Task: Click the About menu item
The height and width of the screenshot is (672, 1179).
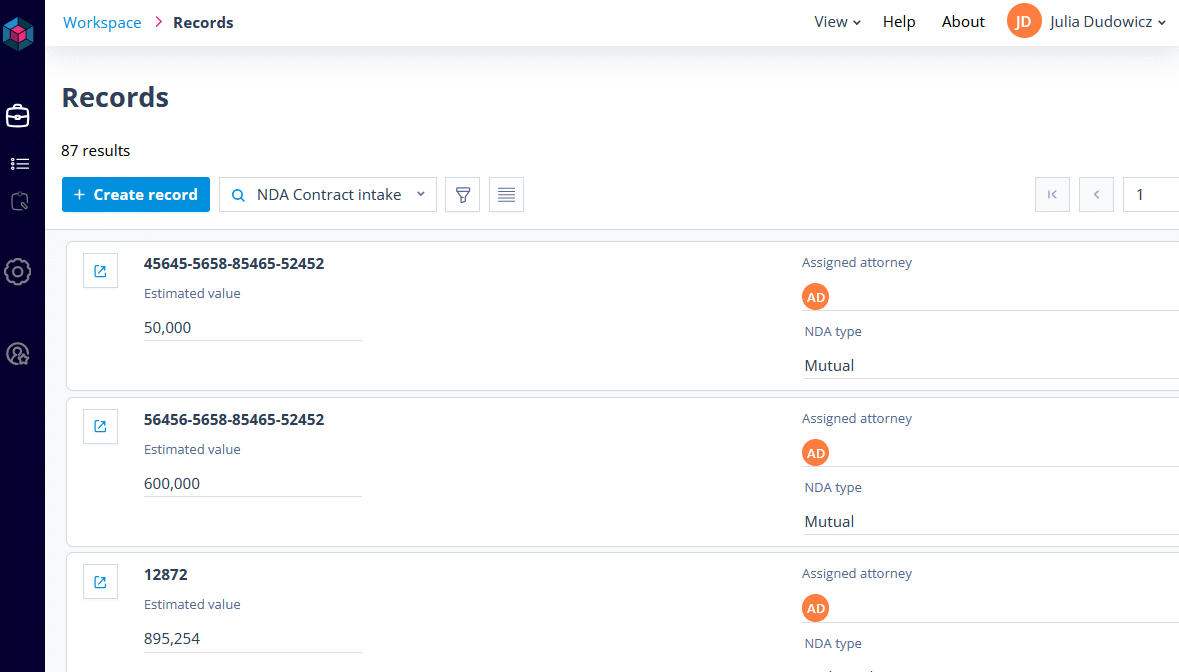Action: pos(963,22)
